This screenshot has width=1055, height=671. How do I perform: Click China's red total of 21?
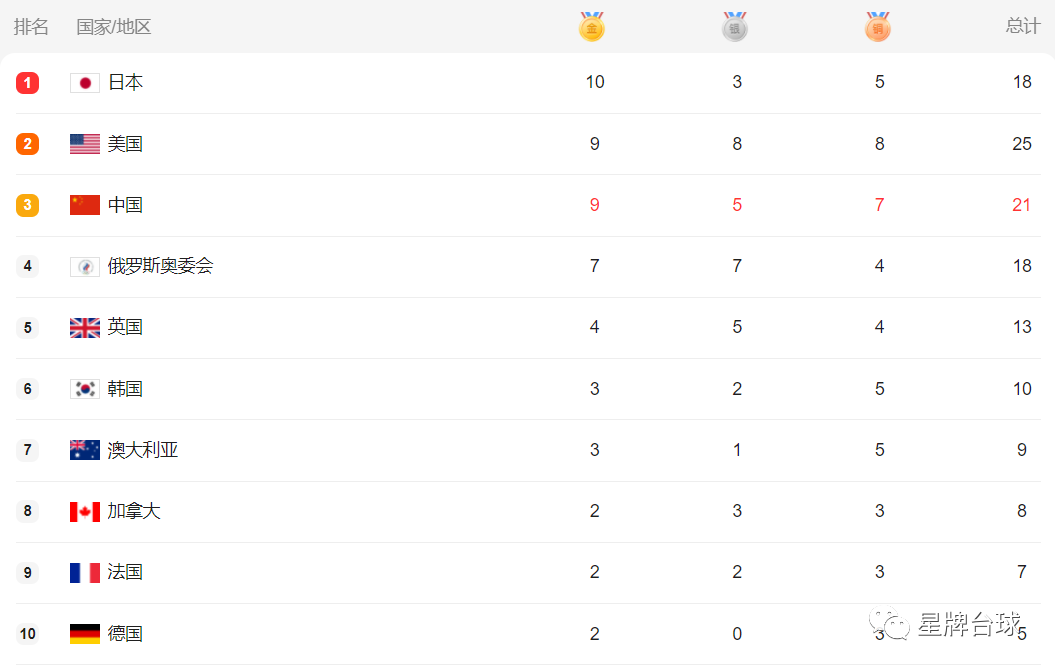[x=1021, y=205]
